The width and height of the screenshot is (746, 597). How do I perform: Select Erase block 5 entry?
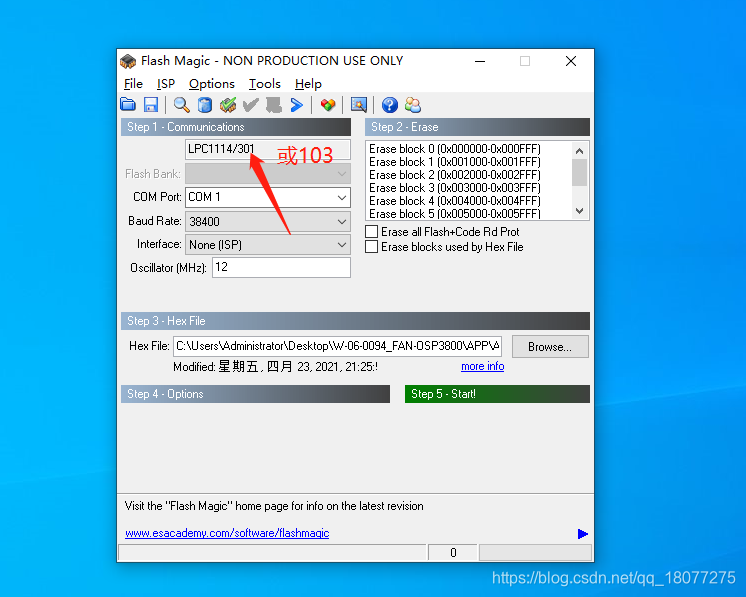tap(455, 214)
